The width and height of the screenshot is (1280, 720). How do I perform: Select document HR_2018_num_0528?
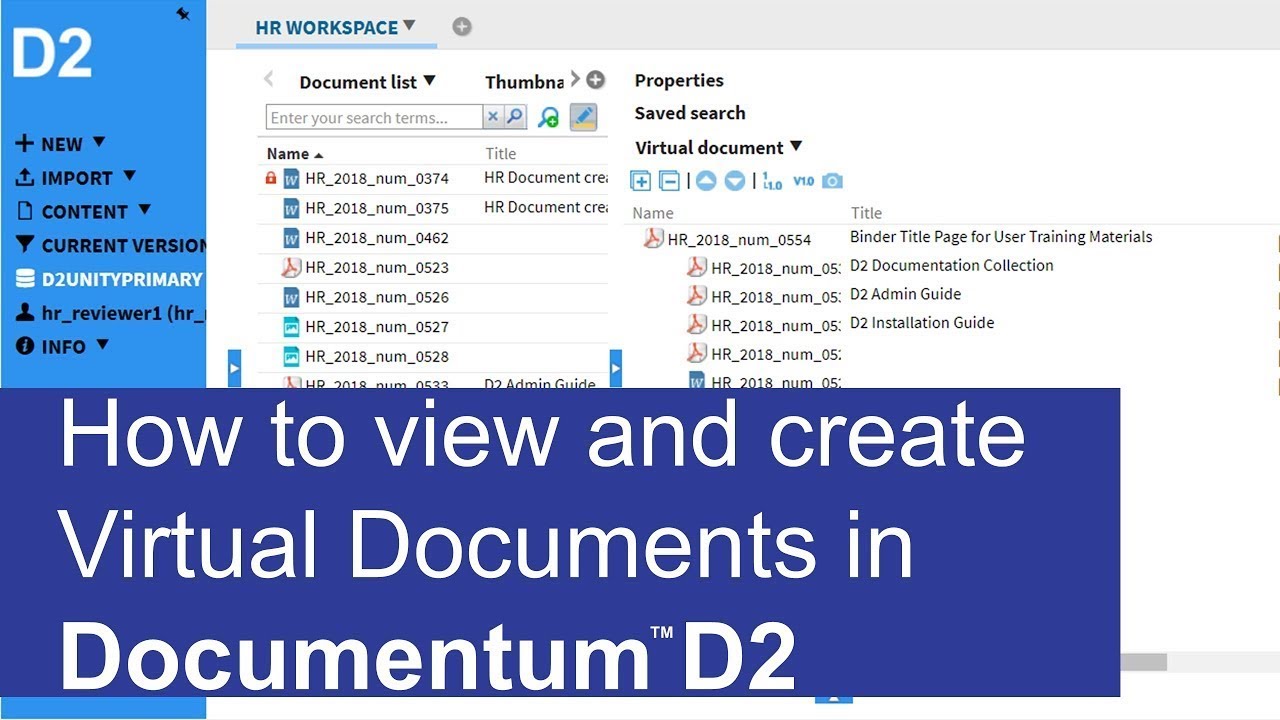[x=377, y=356]
